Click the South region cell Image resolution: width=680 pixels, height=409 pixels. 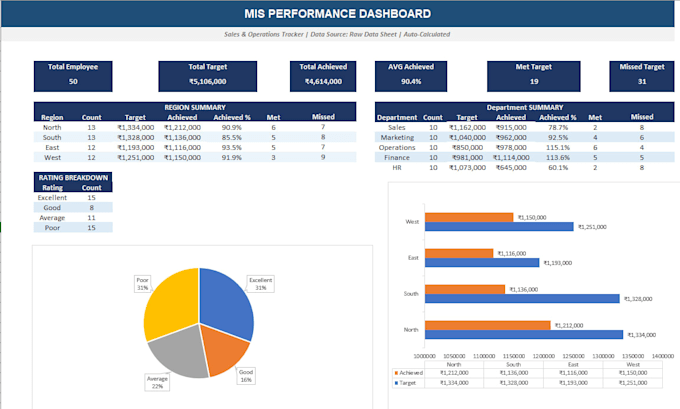click(52, 137)
